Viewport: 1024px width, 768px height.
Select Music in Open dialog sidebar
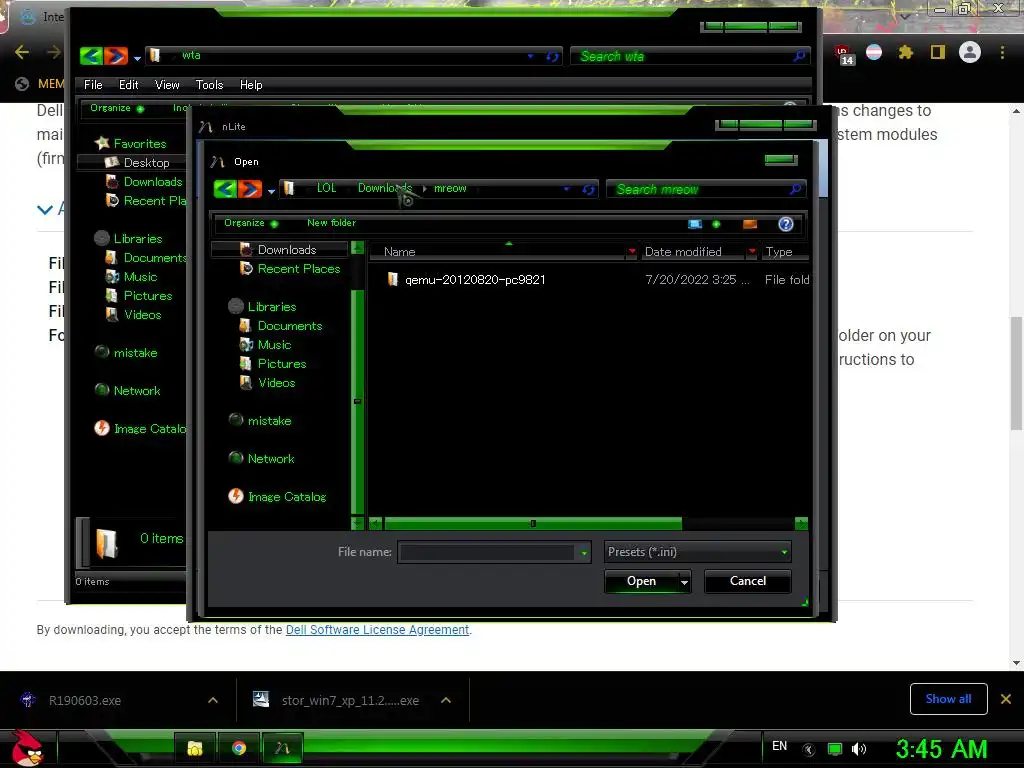274,344
